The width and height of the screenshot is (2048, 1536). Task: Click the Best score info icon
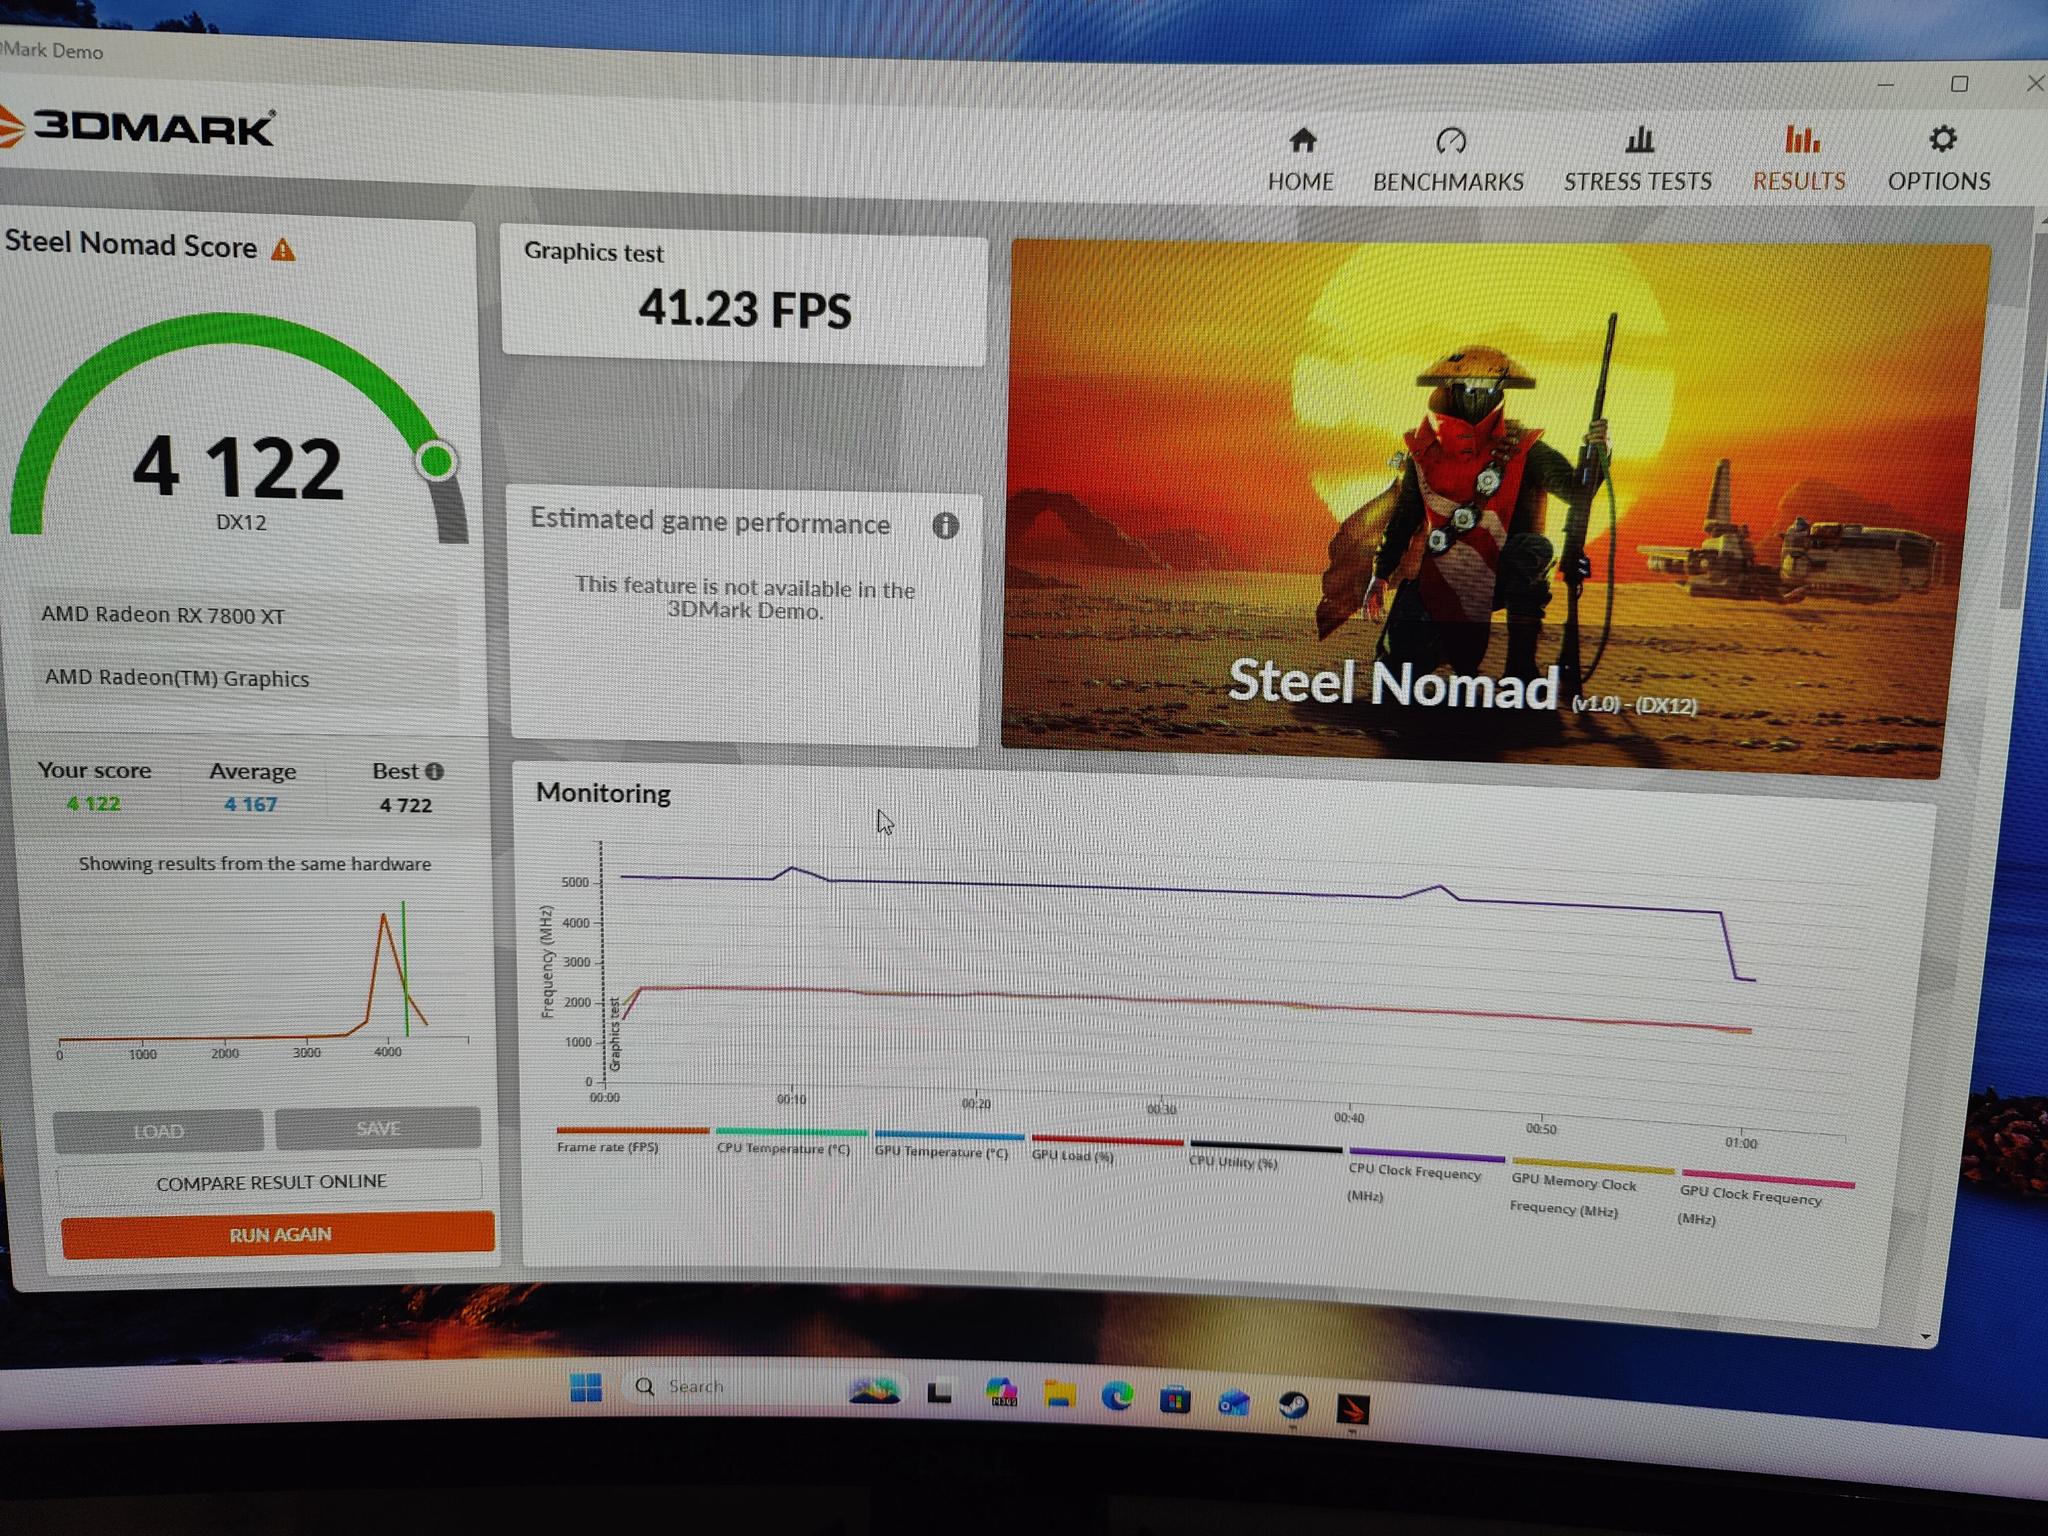tap(434, 771)
